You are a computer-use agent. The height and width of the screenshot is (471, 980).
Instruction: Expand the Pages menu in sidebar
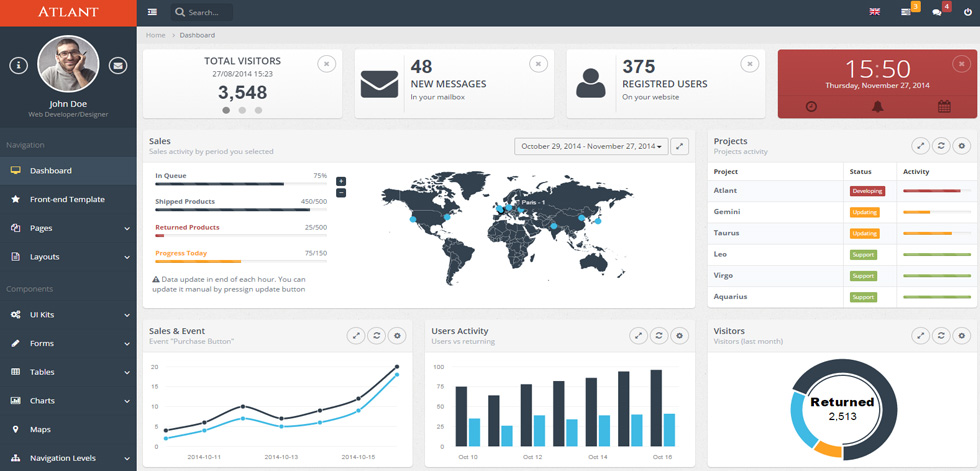[x=68, y=228]
